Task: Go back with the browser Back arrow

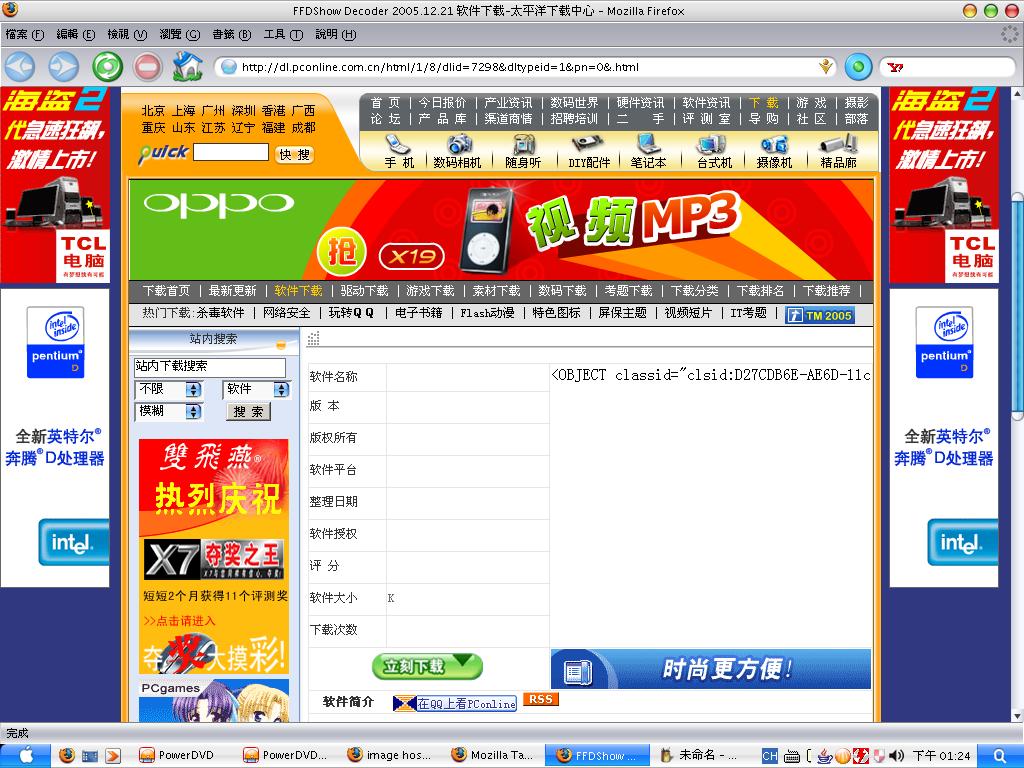Action: (x=20, y=67)
